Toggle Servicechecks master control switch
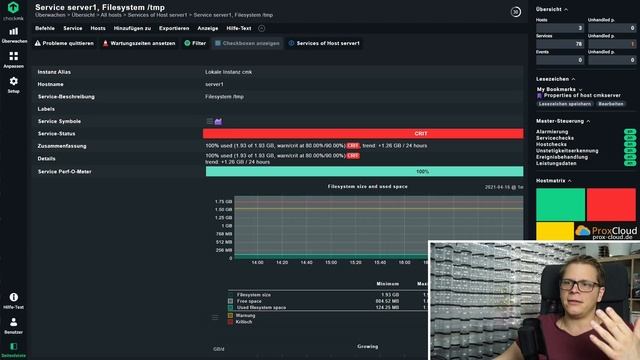Screen dimensions: 640x360 629,138
